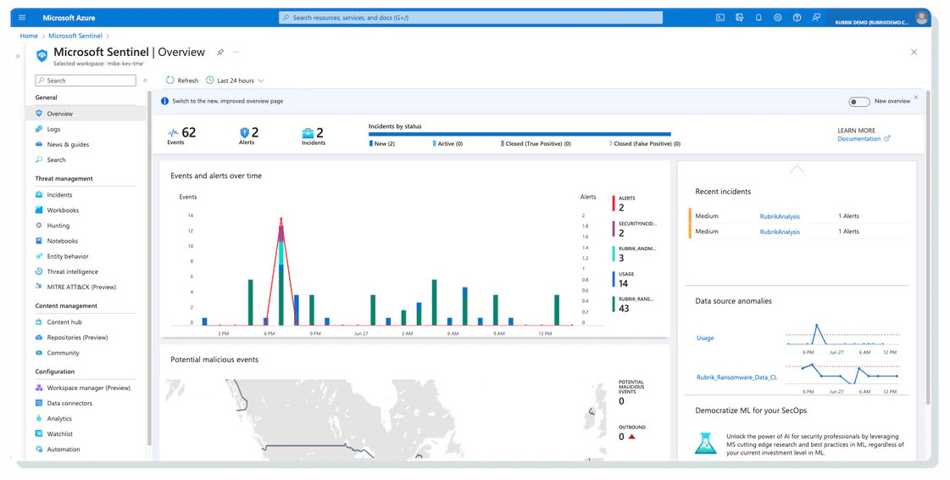Click the Microsoft Sentinel breadcrumb

[x=75, y=36]
